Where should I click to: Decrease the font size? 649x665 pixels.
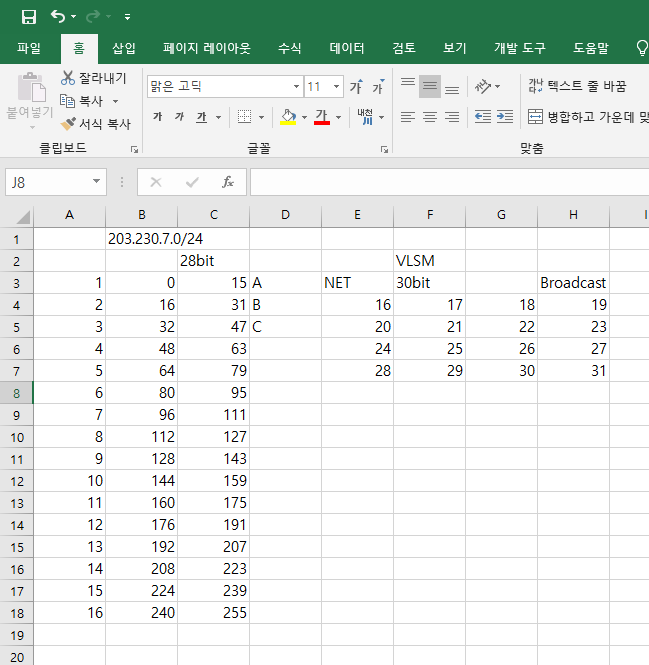378,87
